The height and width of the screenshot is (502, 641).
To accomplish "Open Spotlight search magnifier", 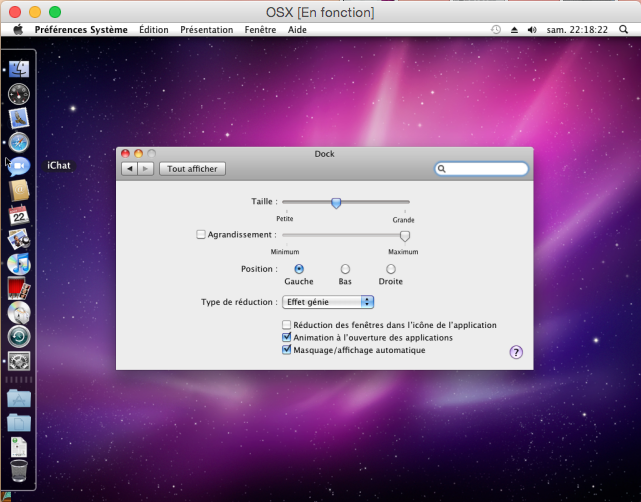I will [623, 29].
